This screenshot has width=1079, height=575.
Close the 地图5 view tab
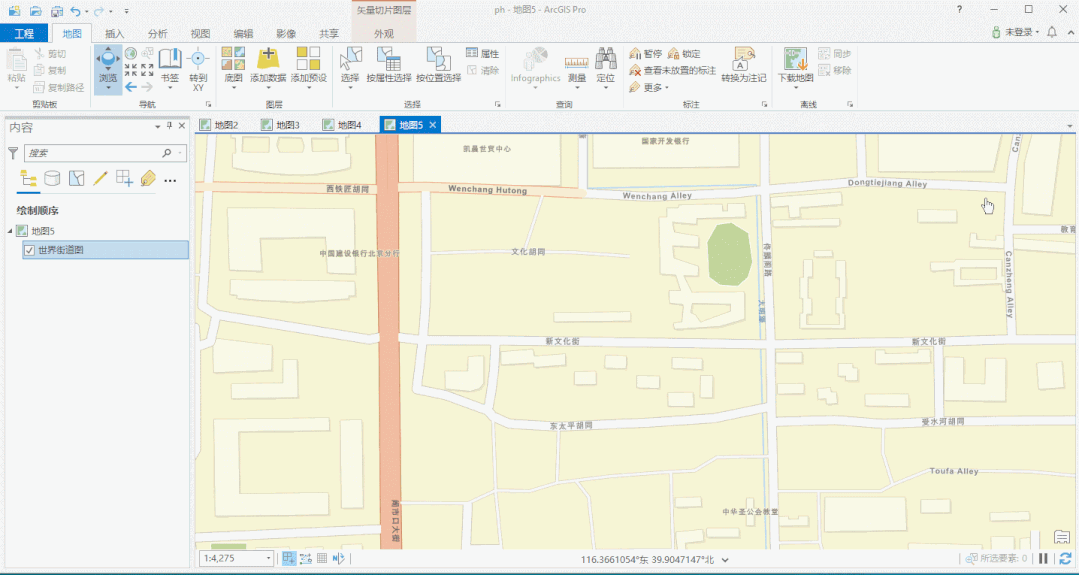tap(432, 124)
